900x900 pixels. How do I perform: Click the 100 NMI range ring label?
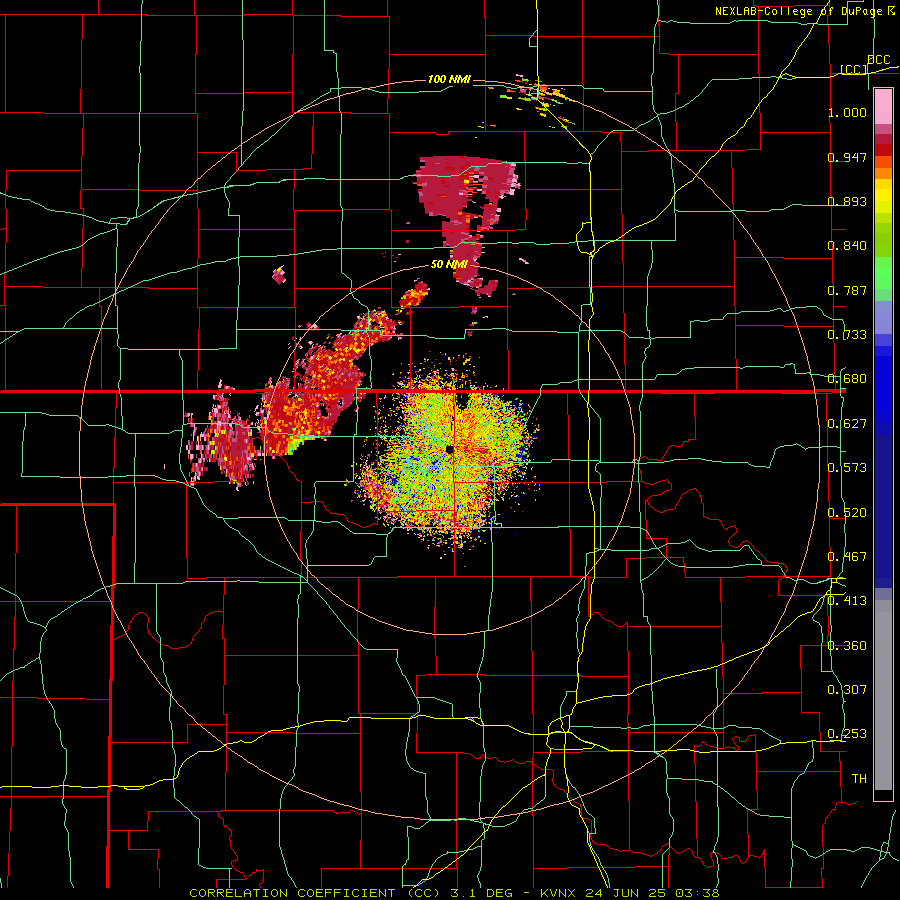(449, 79)
